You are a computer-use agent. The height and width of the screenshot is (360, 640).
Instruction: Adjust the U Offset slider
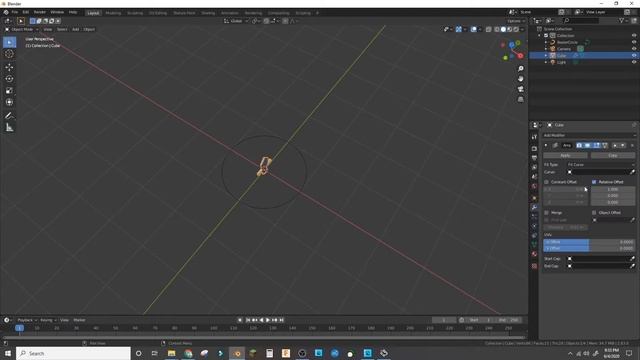point(589,242)
